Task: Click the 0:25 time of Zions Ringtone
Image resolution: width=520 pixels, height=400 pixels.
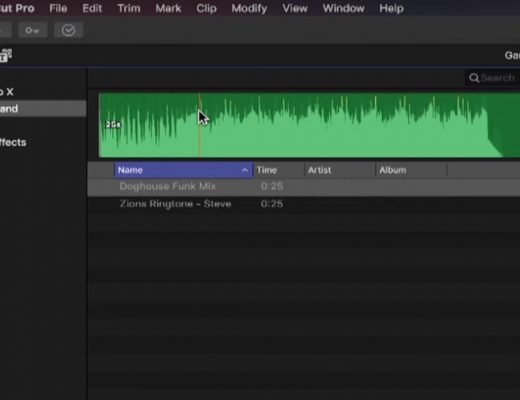Action: (x=272, y=204)
